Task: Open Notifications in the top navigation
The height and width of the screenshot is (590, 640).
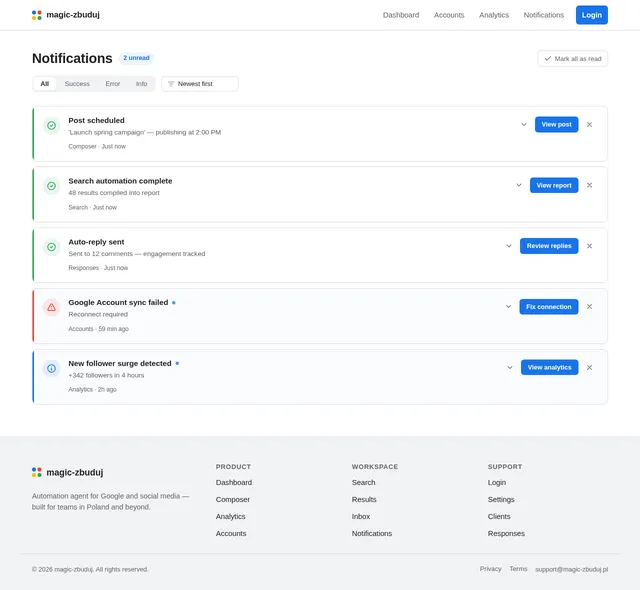Action: pyautogui.click(x=544, y=15)
